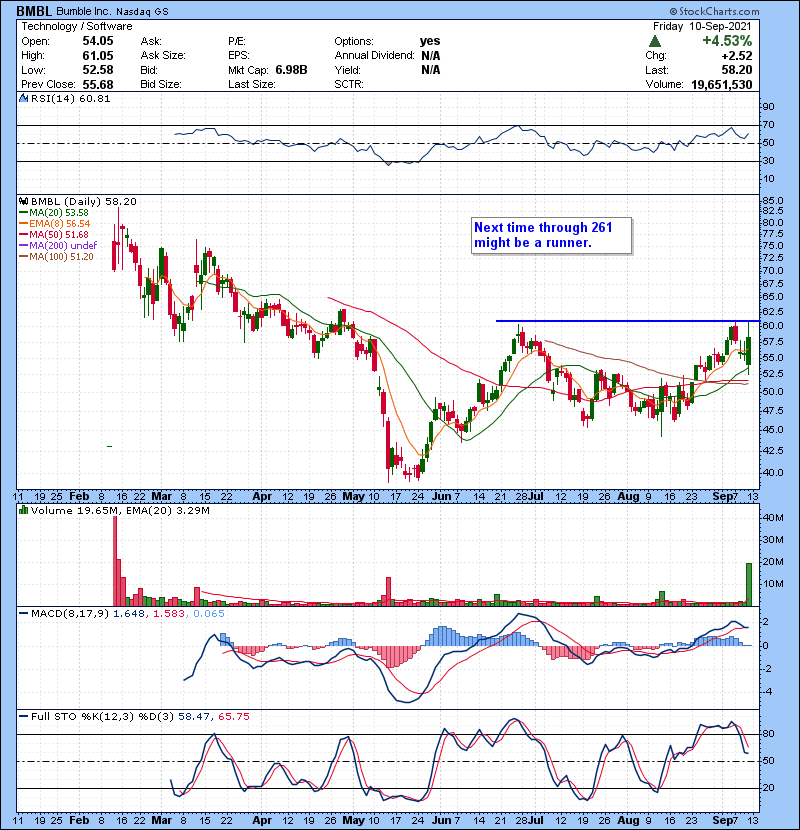Viewport: 800px width, 830px height.
Task: Click the MA(100) 51.20 legend entry
Action: point(56,257)
